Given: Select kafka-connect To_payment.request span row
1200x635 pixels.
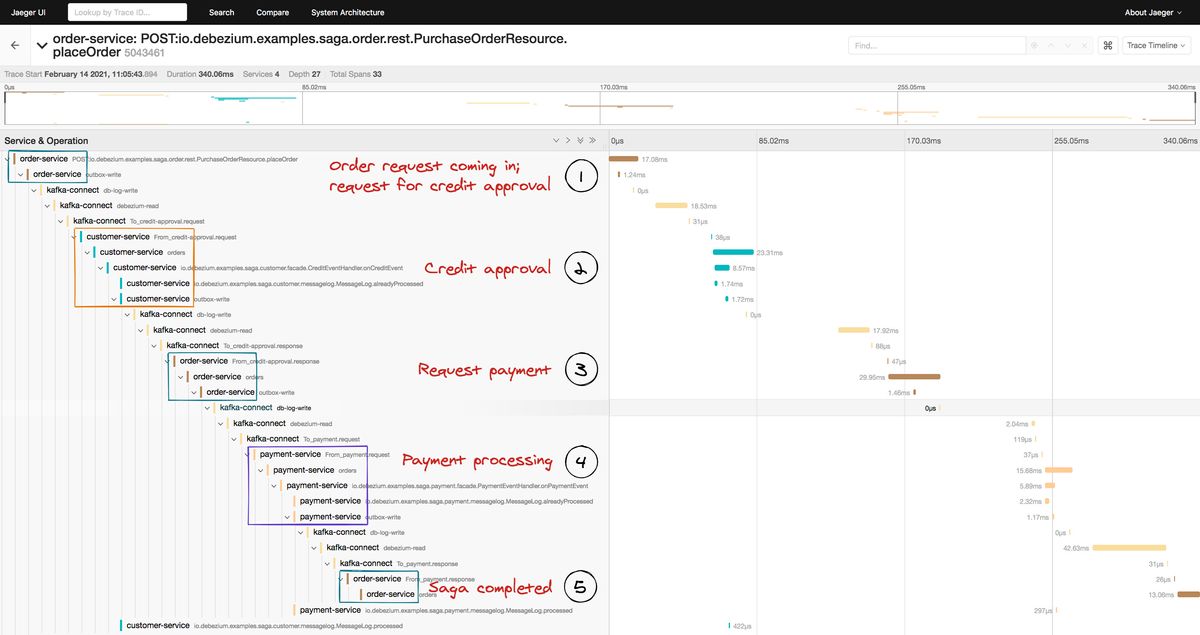Looking at the screenshot, I should point(304,439).
